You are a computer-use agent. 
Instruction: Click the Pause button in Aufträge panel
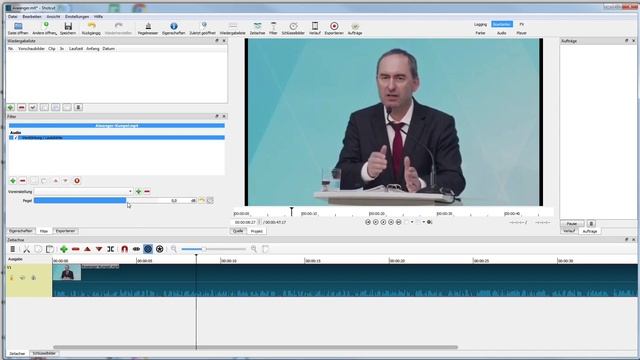point(572,224)
